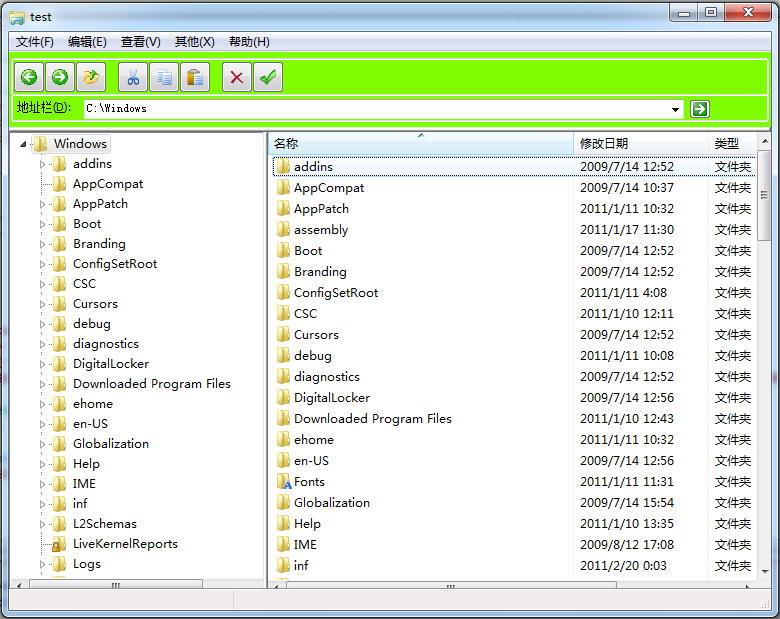The width and height of the screenshot is (780, 619).
Task: Select Help in the file list
Action: [307, 523]
